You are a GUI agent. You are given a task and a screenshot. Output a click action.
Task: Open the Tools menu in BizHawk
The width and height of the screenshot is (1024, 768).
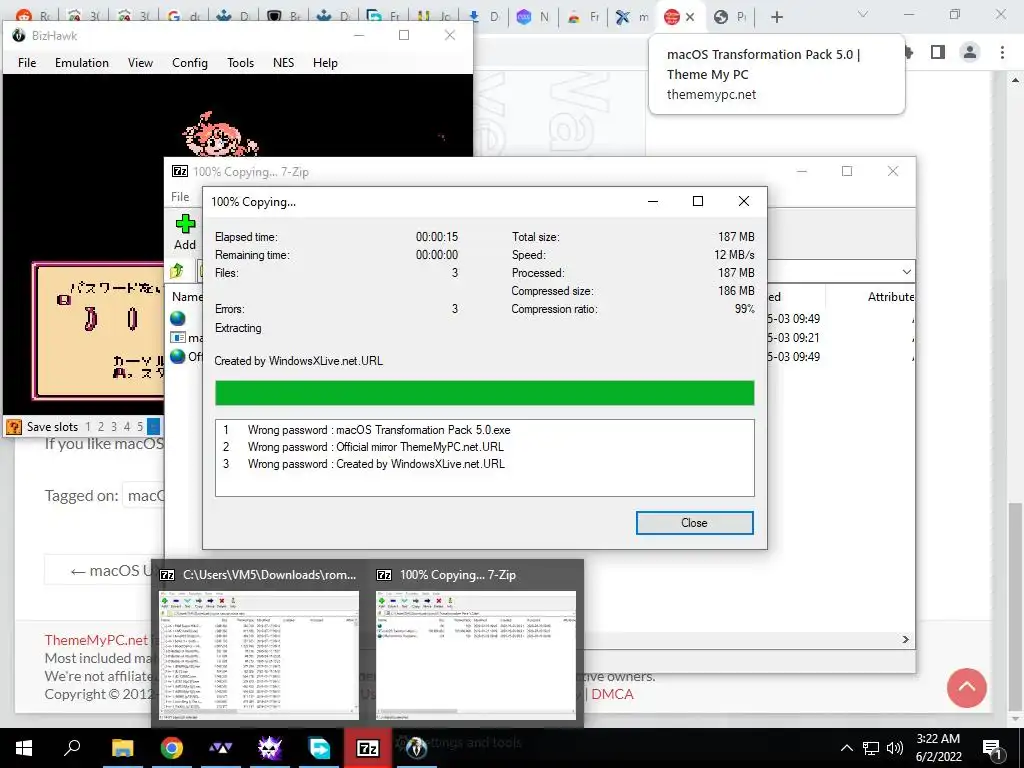click(240, 63)
